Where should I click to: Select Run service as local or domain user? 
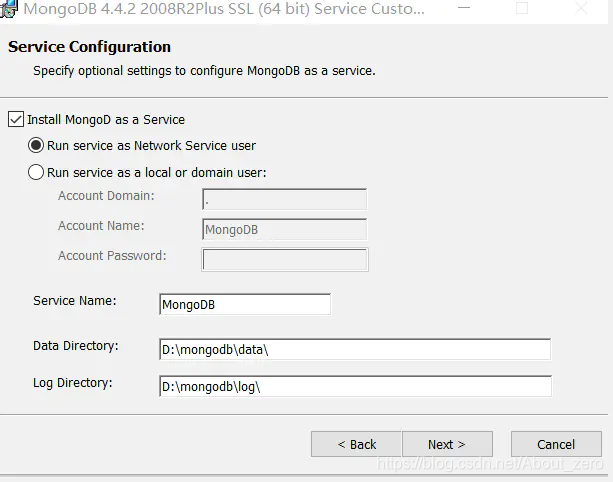click(x=36, y=172)
